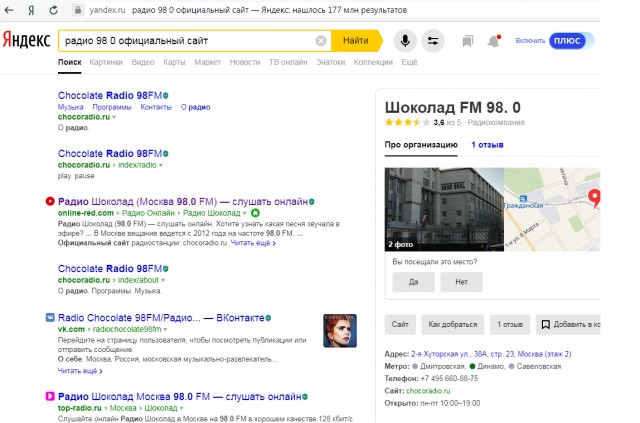The height and width of the screenshot is (423, 640).
Task: Switch to the Маркет tab
Action: (x=207, y=62)
